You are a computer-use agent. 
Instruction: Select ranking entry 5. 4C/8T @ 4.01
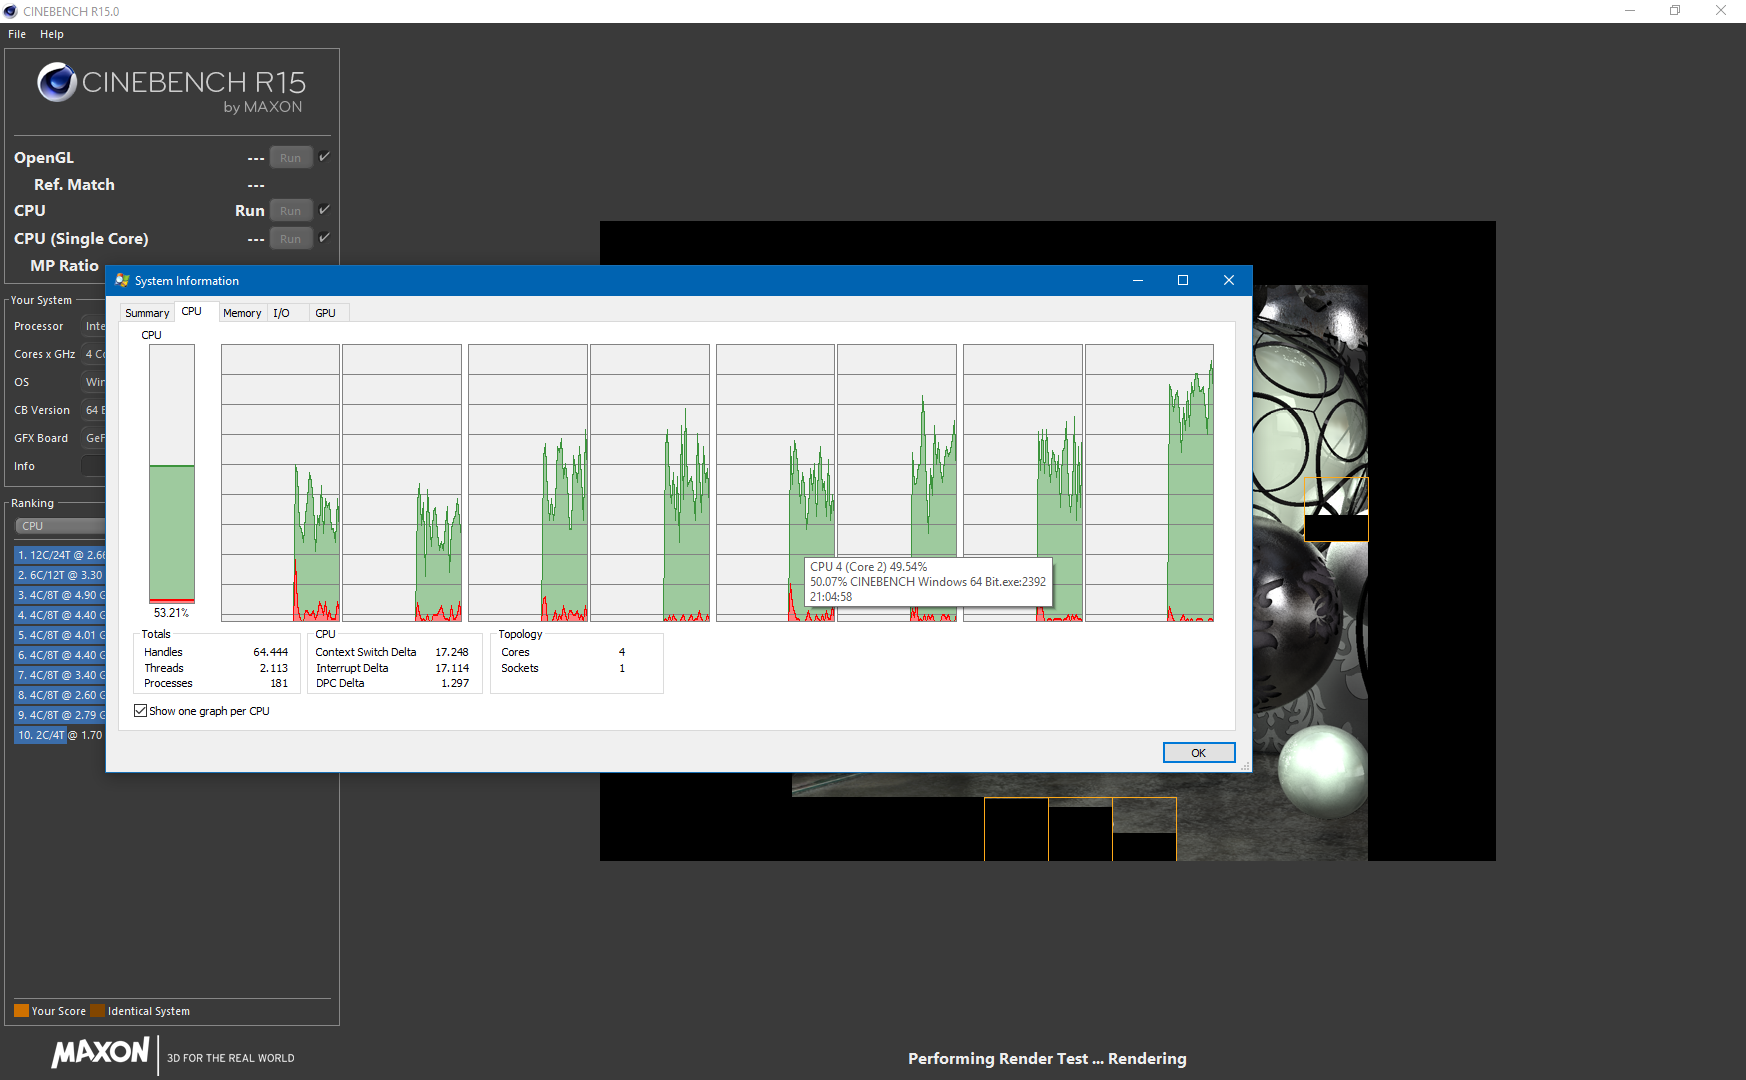coord(60,635)
